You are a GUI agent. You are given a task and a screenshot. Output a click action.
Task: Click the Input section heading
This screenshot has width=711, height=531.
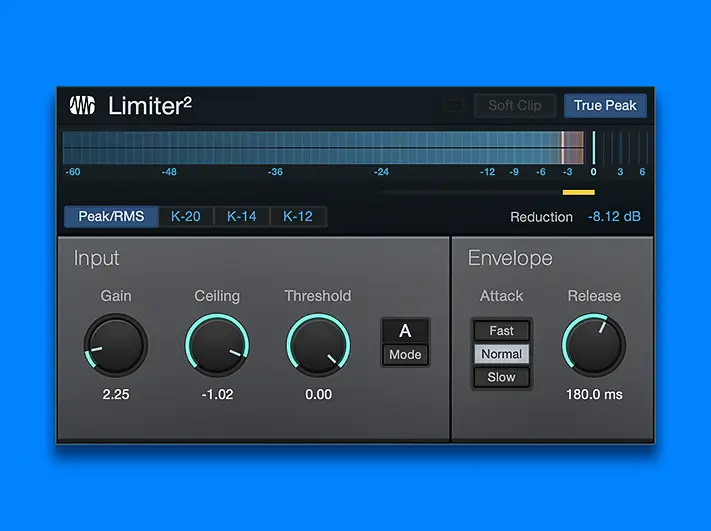click(x=96, y=258)
